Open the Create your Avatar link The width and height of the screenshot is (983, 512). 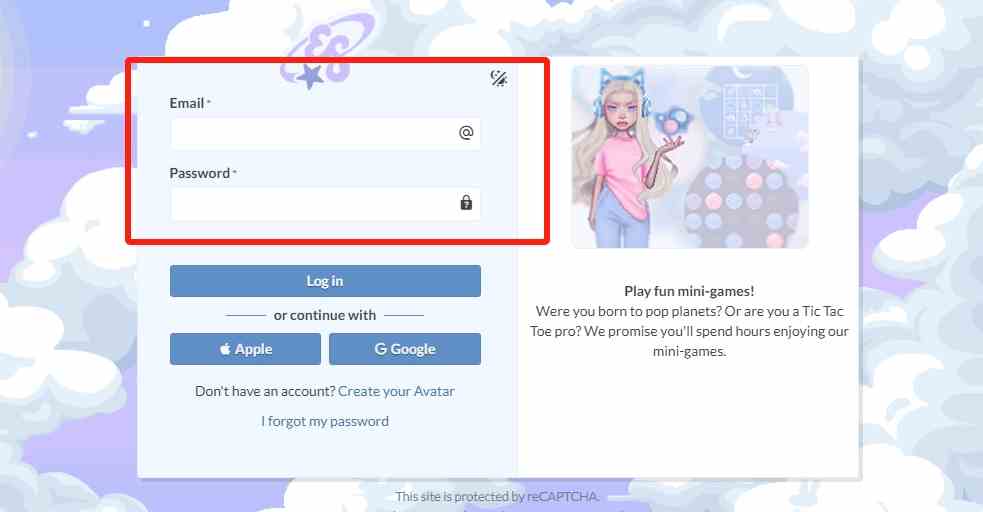pos(396,391)
